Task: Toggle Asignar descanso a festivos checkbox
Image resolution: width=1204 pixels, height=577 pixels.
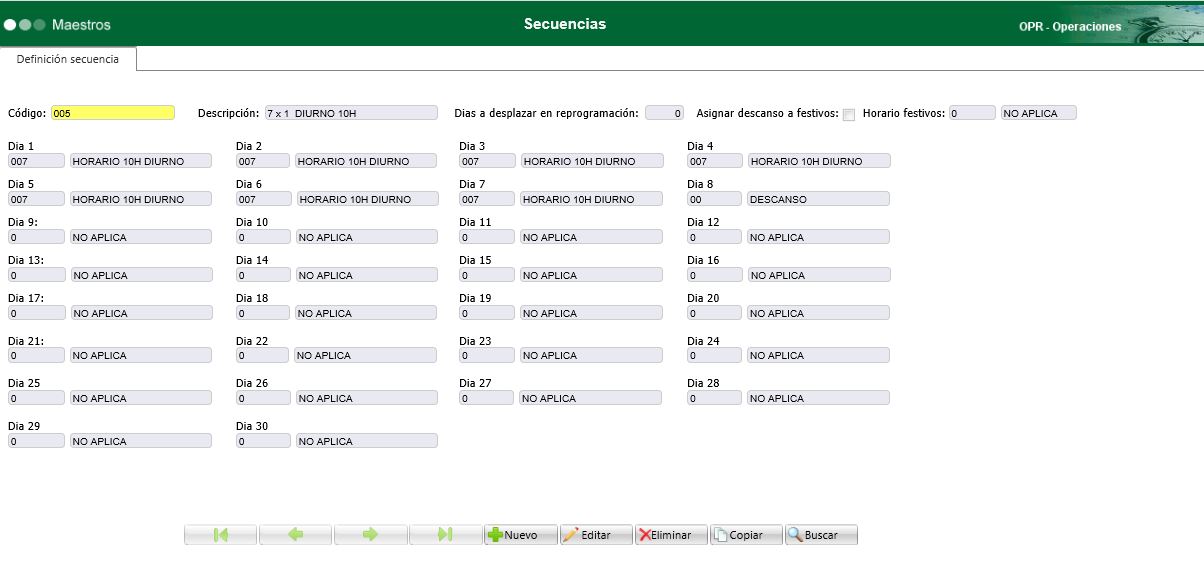Action: point(849,114)
